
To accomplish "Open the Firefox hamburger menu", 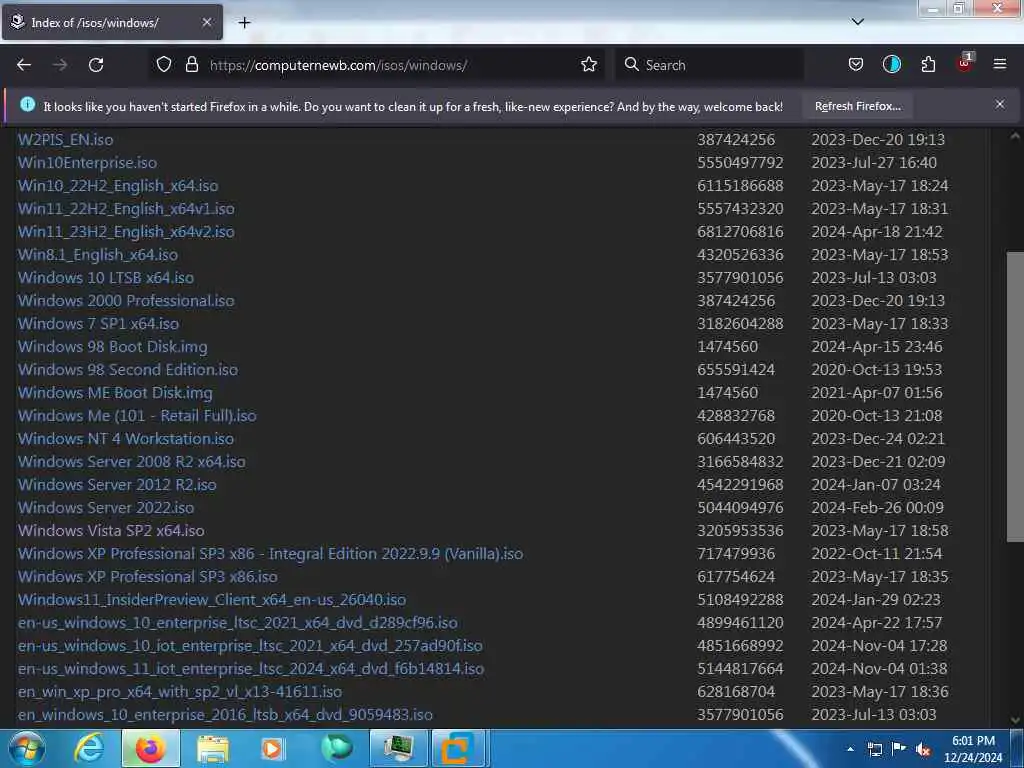I will click(x=999, y=64).
